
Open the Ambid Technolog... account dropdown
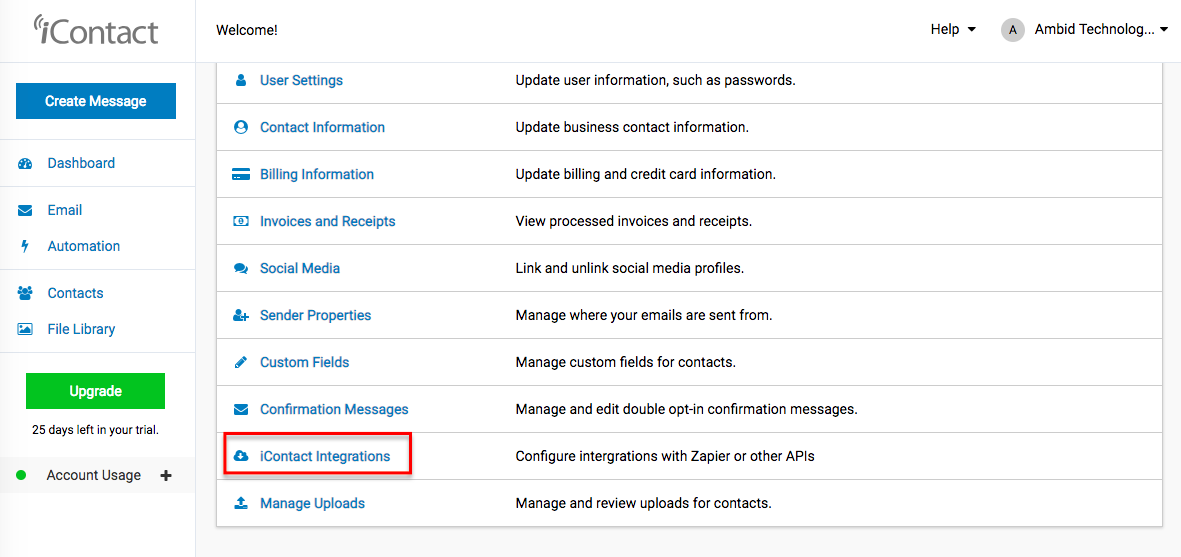pyautogui.click(x=1100, y=29)
